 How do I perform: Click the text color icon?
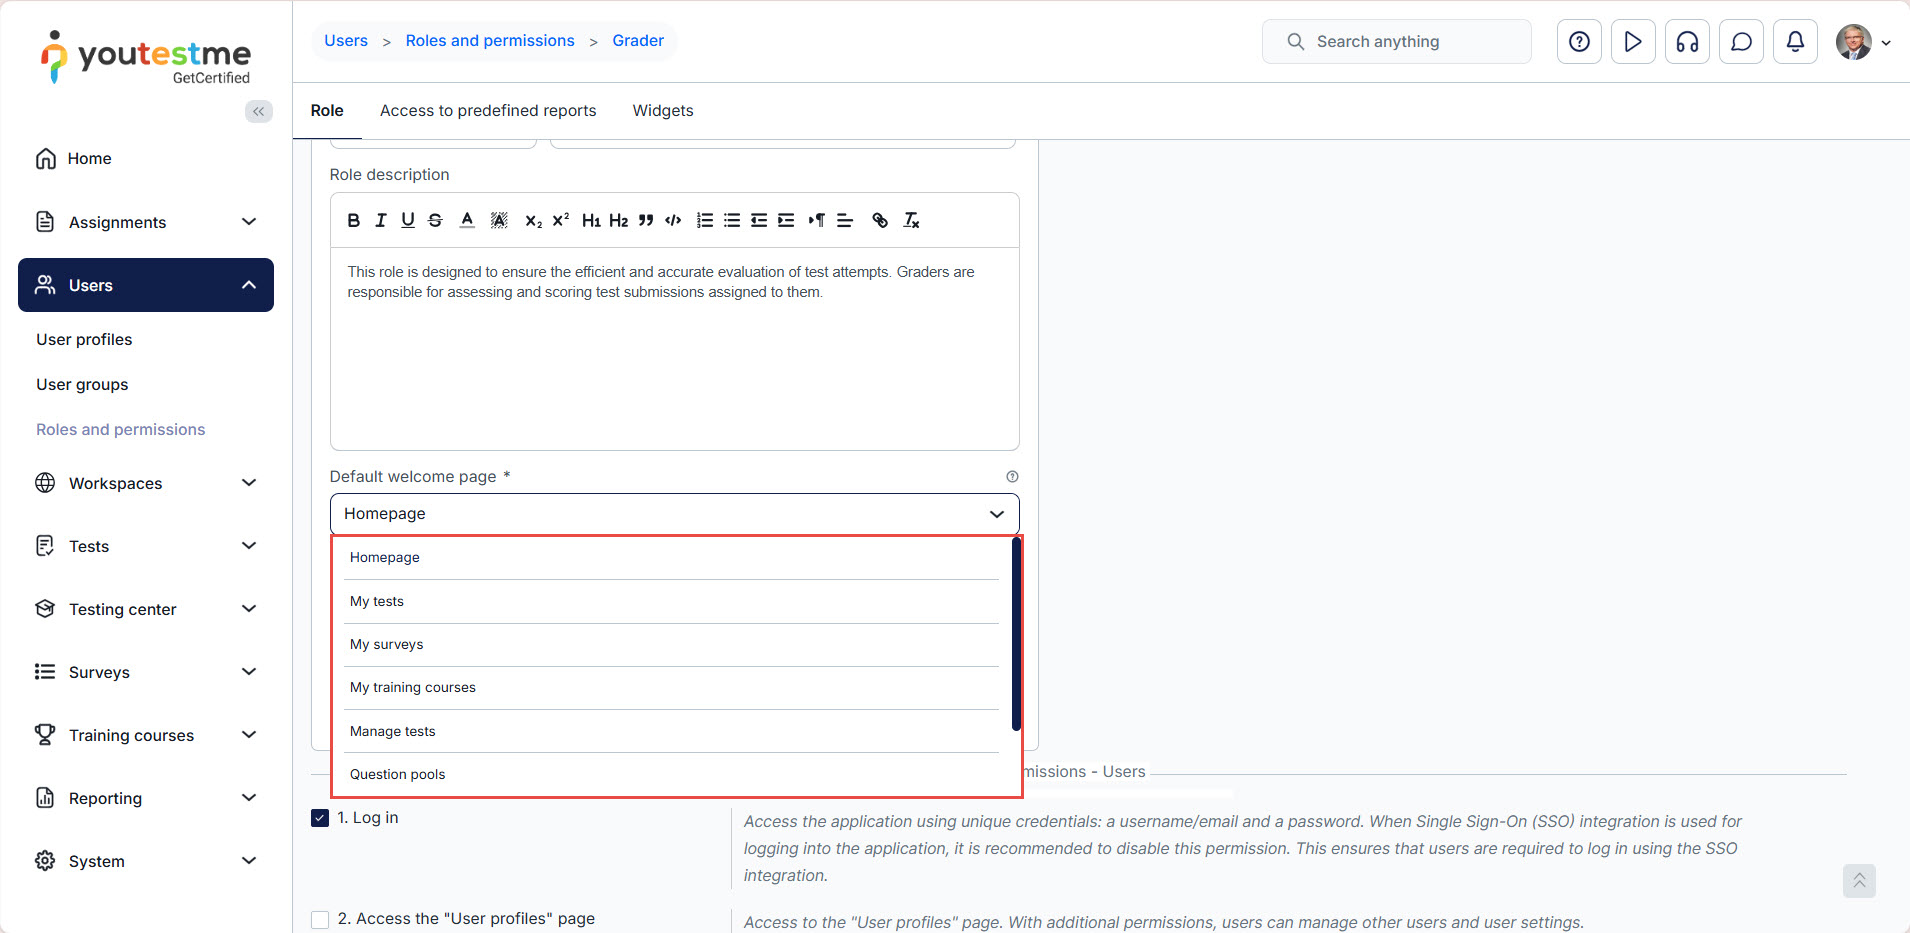pos(467,220)
